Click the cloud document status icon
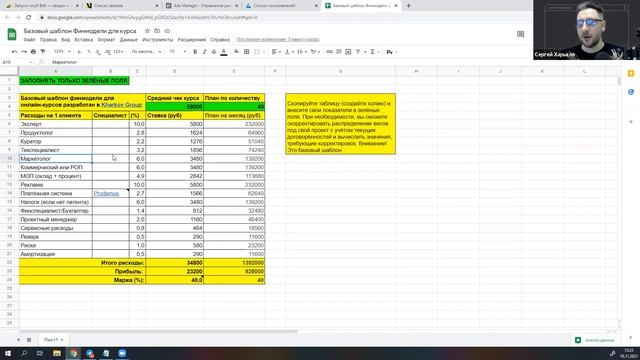This screenshot has width=640, height=360. click(167, 31)
